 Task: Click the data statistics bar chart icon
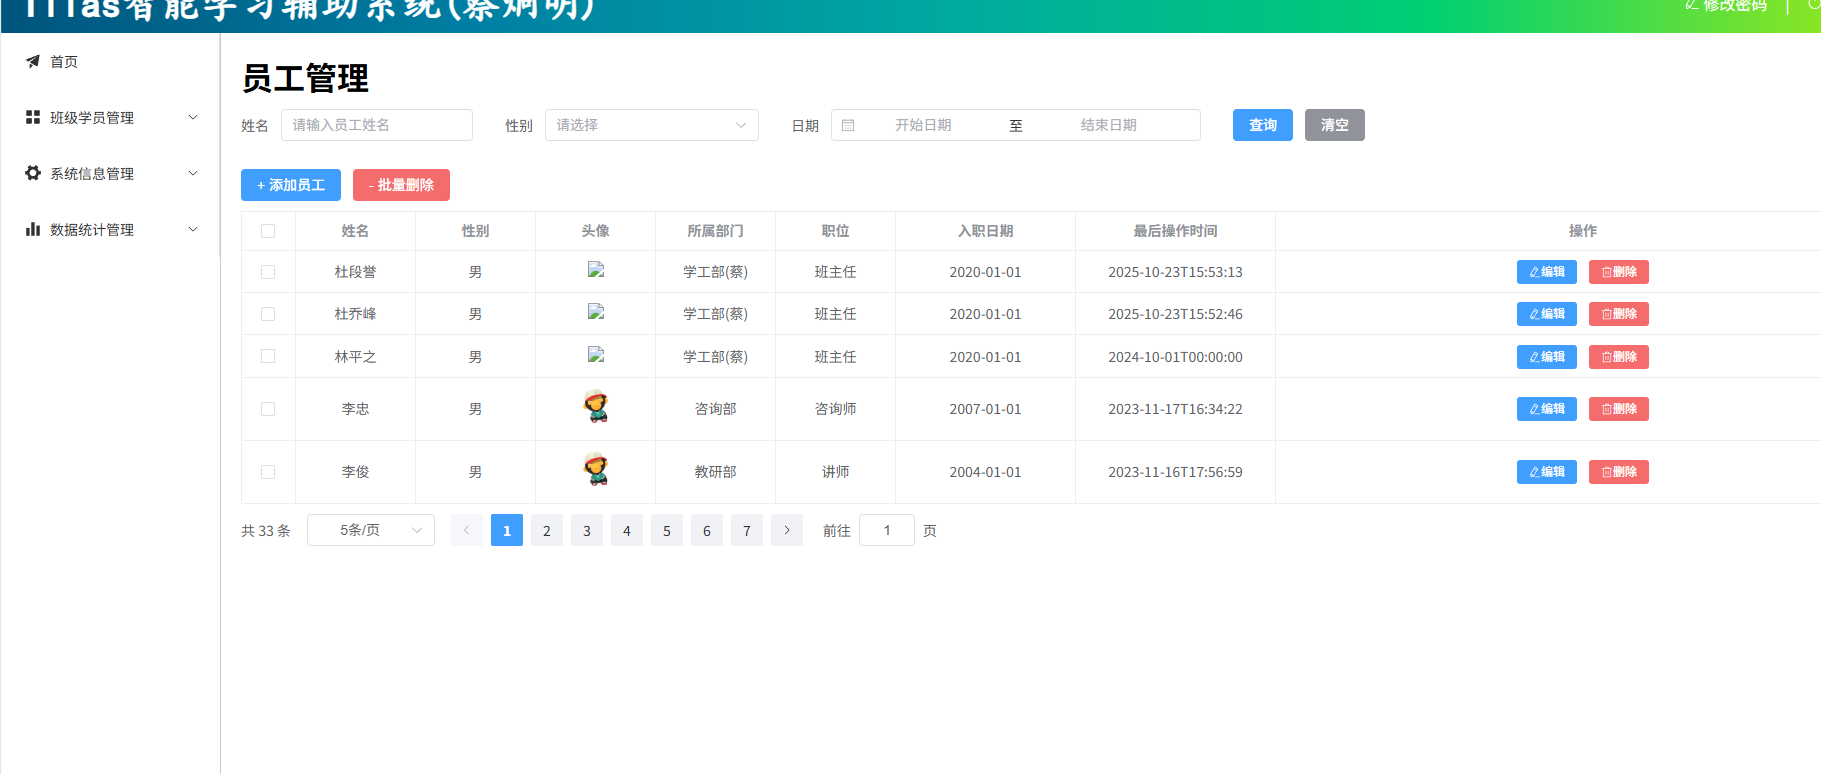33,229
